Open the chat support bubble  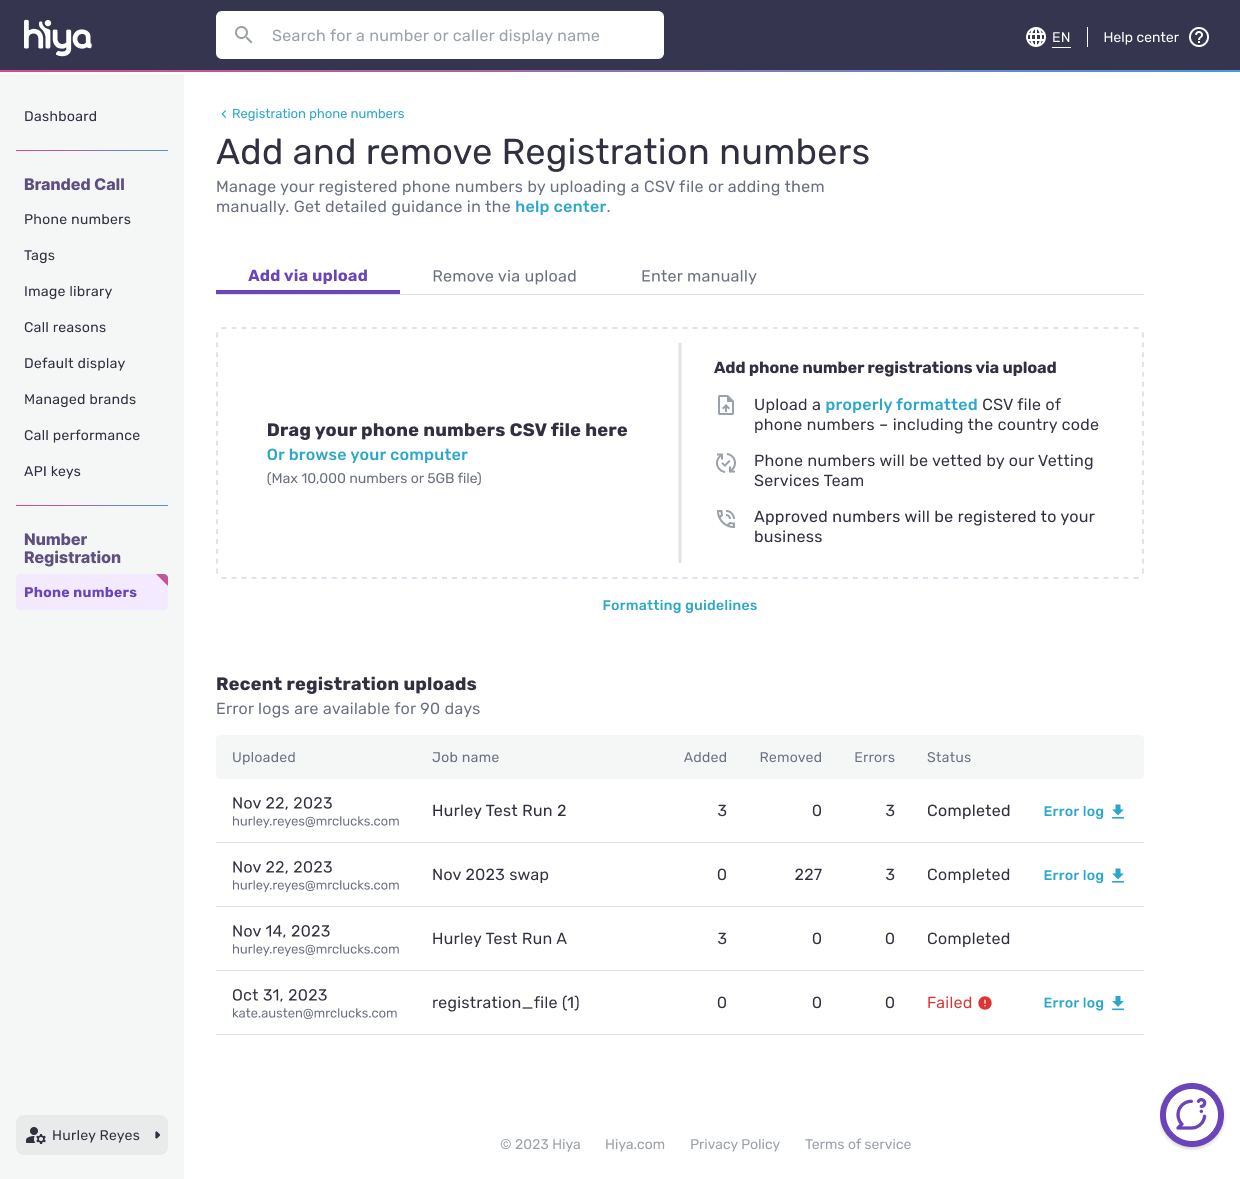pos(1191,1114)
